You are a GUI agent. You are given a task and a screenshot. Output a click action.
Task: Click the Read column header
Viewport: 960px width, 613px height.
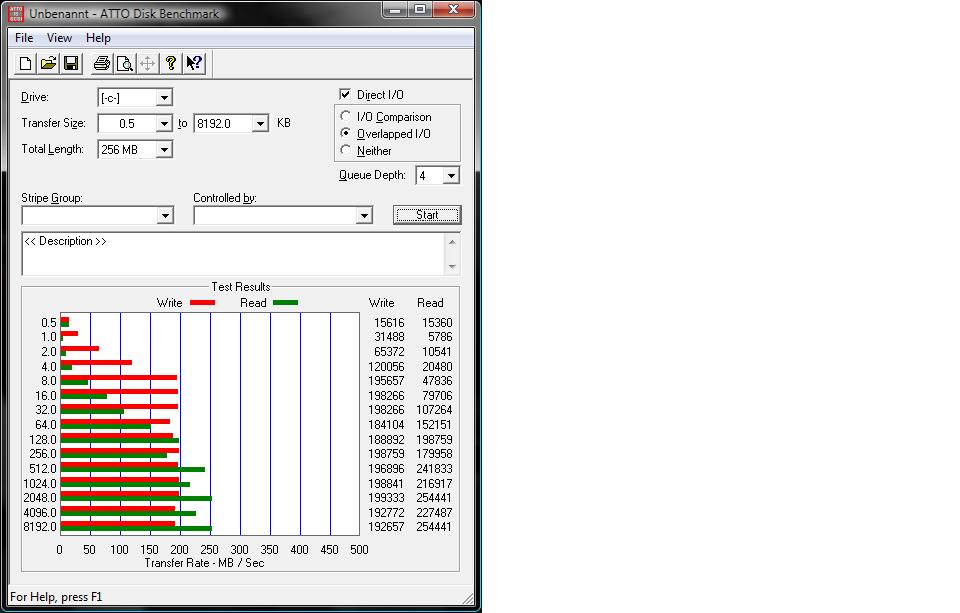pyautogui.click(x=430, y=303)
